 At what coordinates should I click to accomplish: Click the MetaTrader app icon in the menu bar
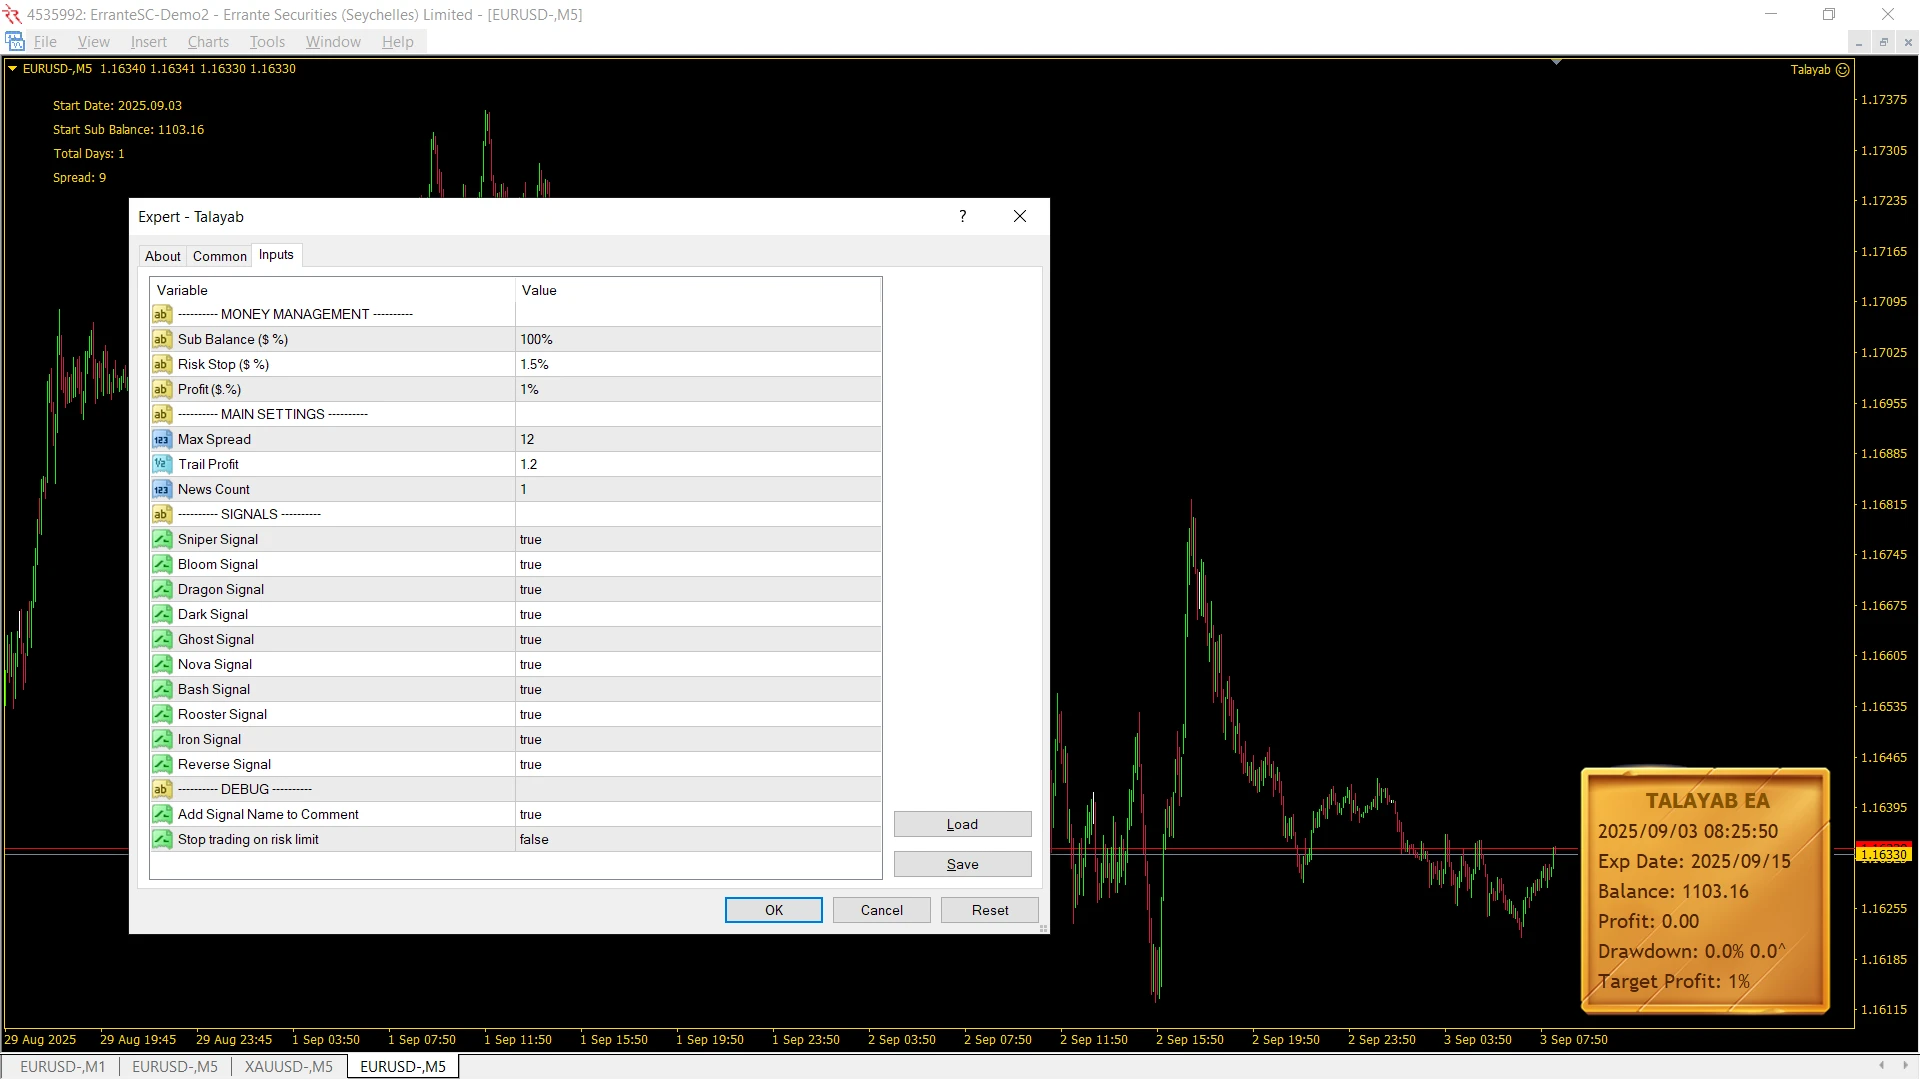[15, 42]
